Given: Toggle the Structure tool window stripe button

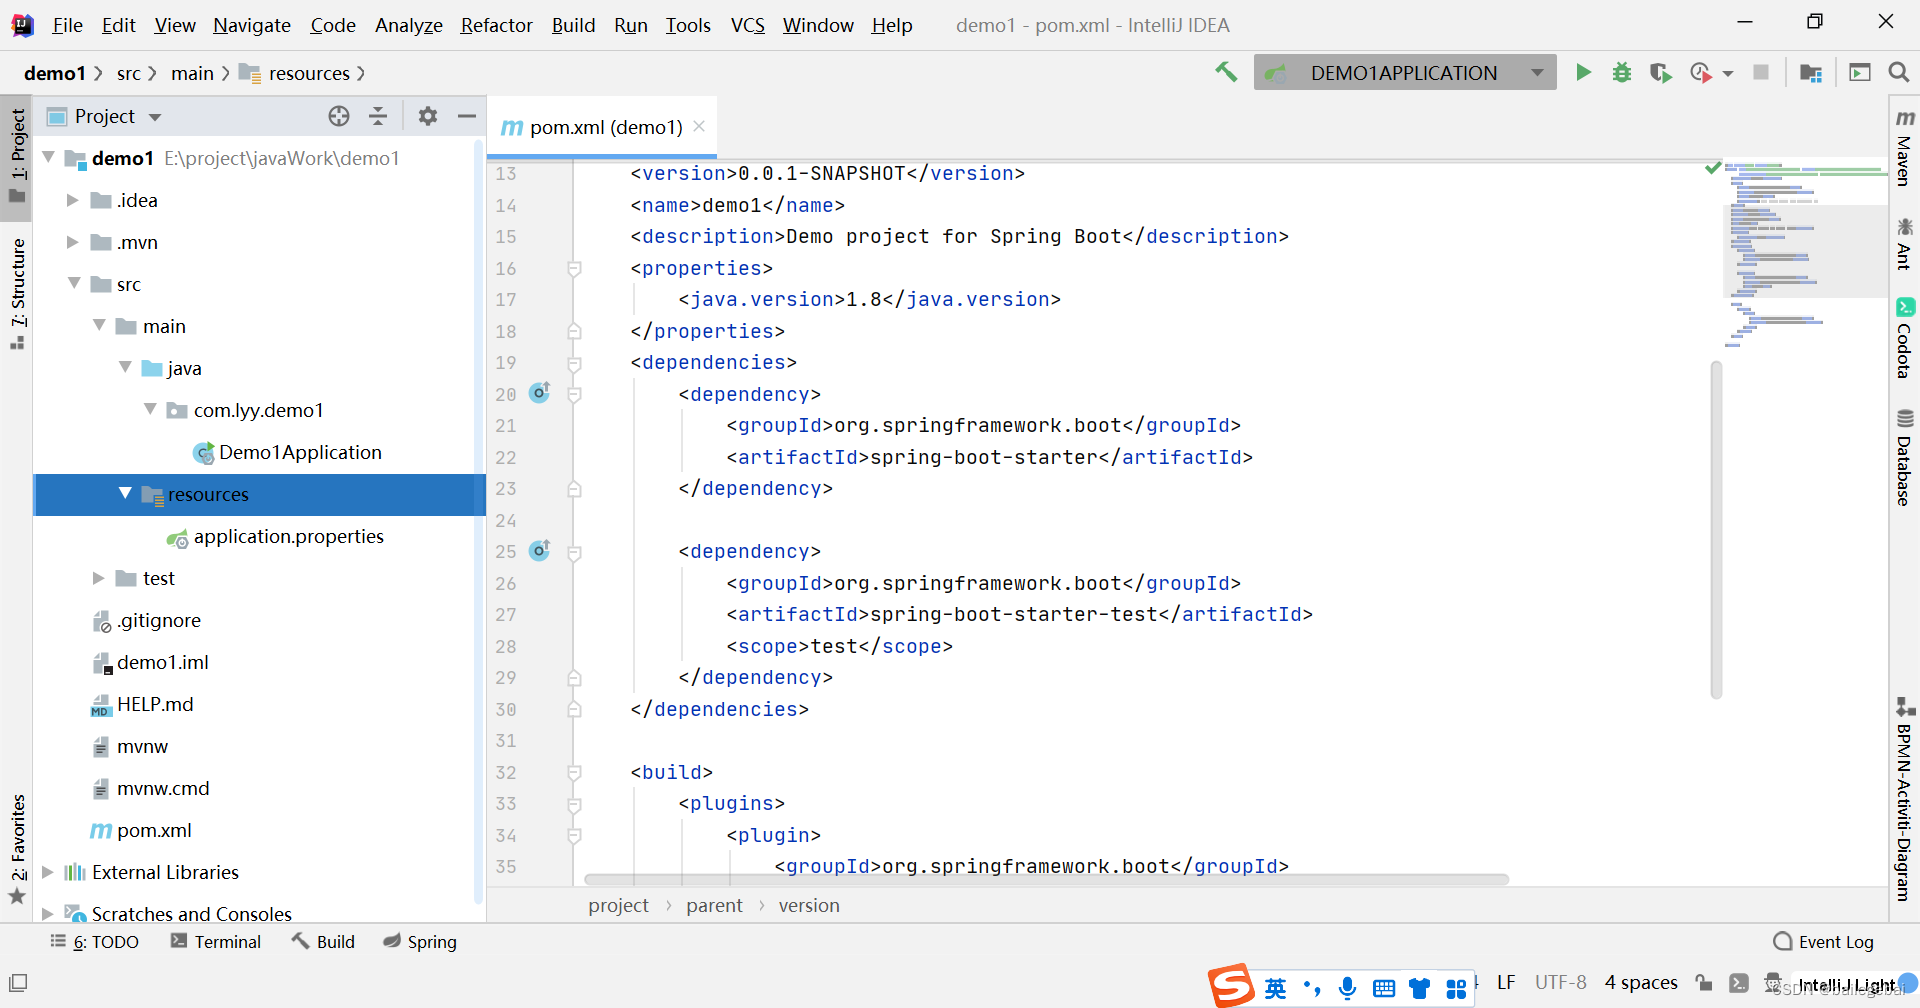Looking at the screenshot, I should (x=17, y=293).
